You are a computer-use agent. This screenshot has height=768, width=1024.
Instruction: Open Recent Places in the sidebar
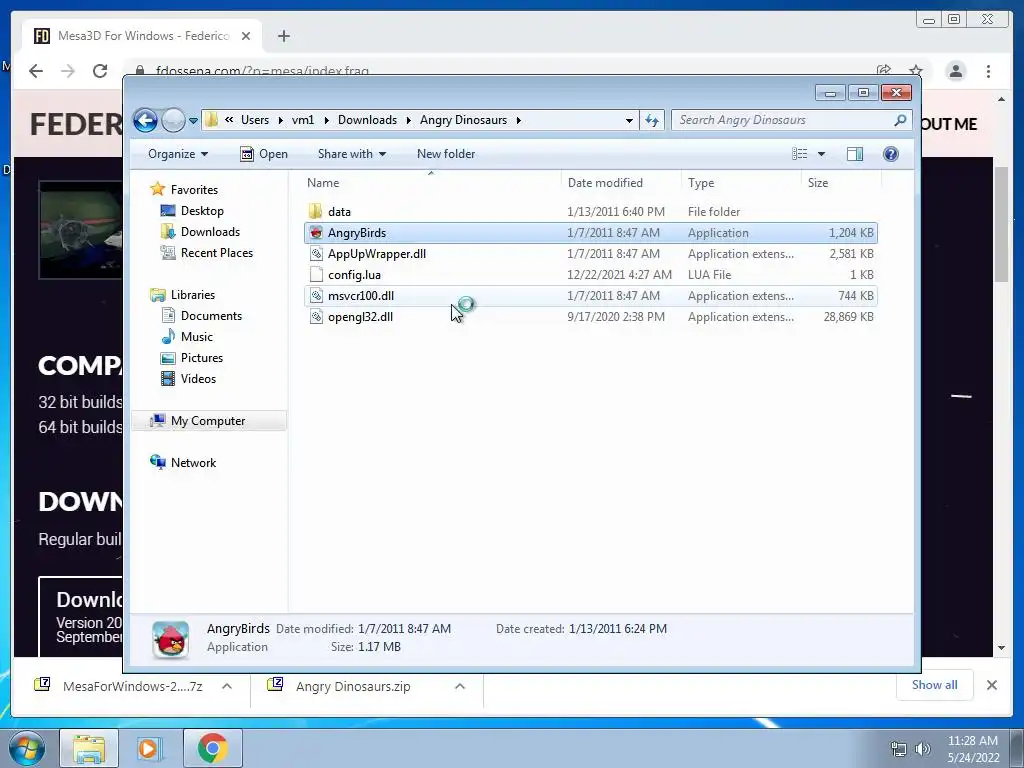216,253
